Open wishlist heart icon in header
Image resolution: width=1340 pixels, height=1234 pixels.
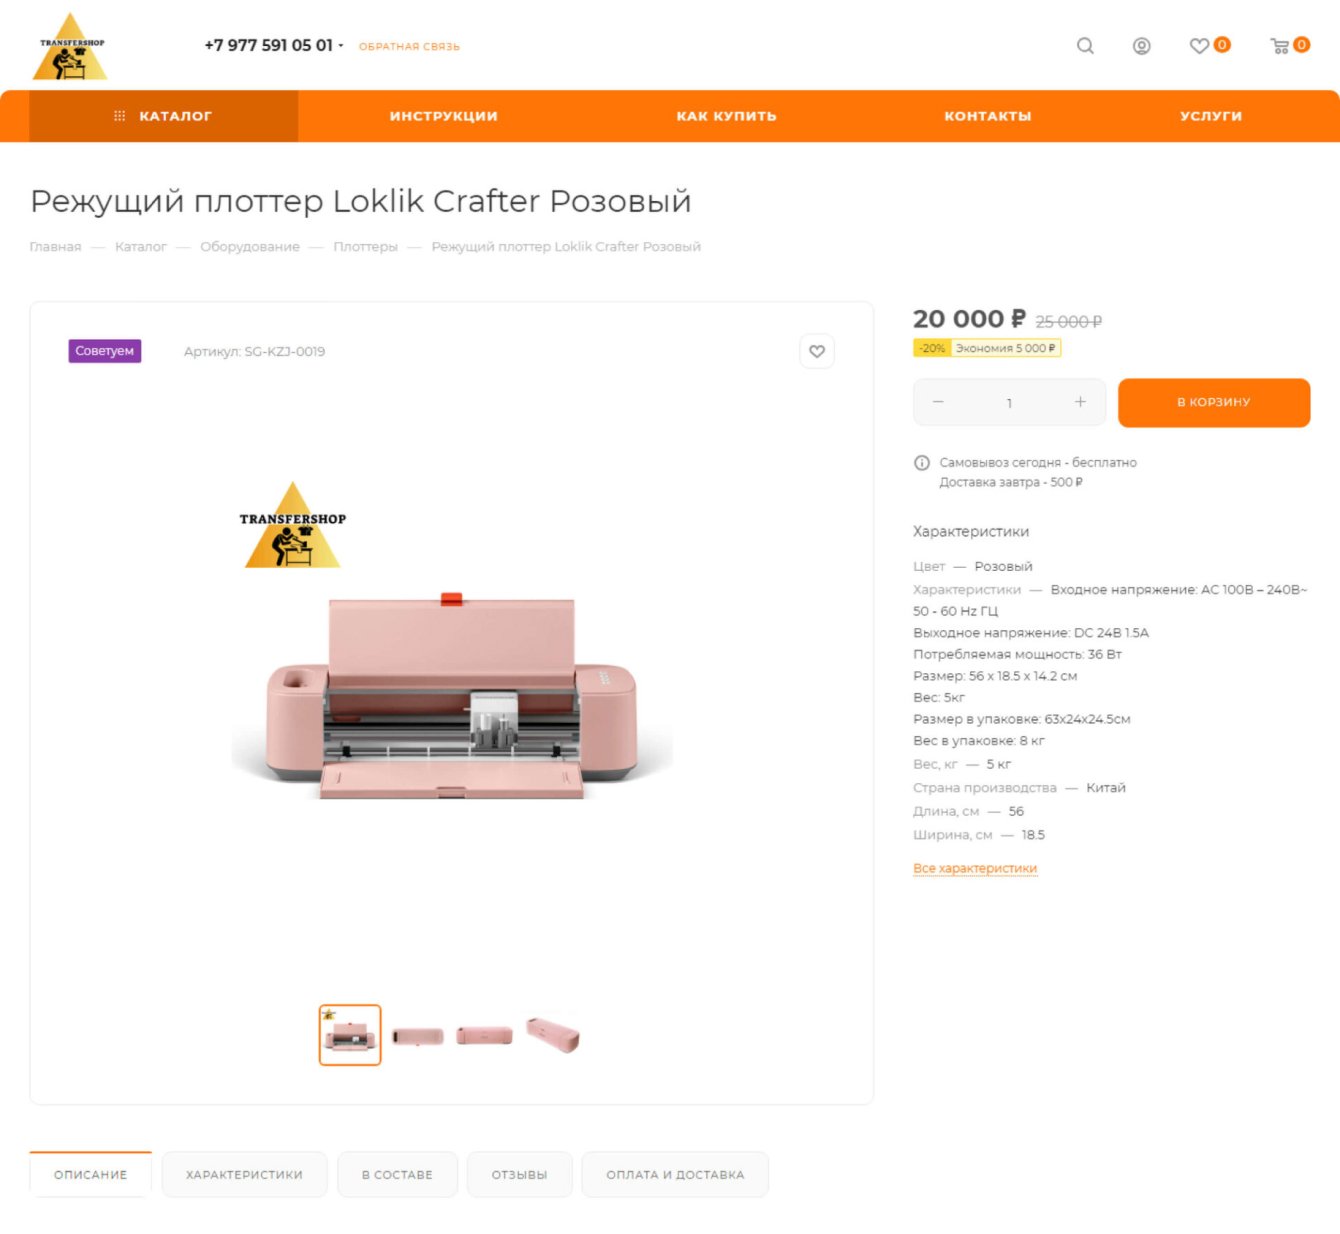pyautogui.click(x=1199, y=46)
